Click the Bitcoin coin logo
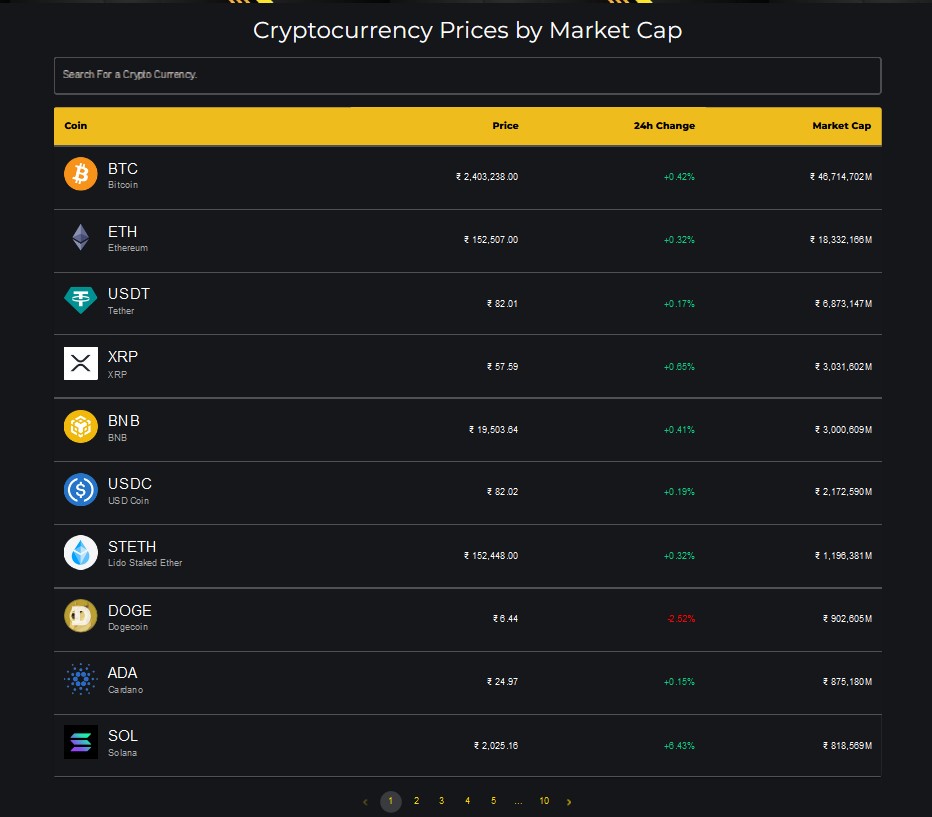932x817 pixels. [x=81, y=174]
